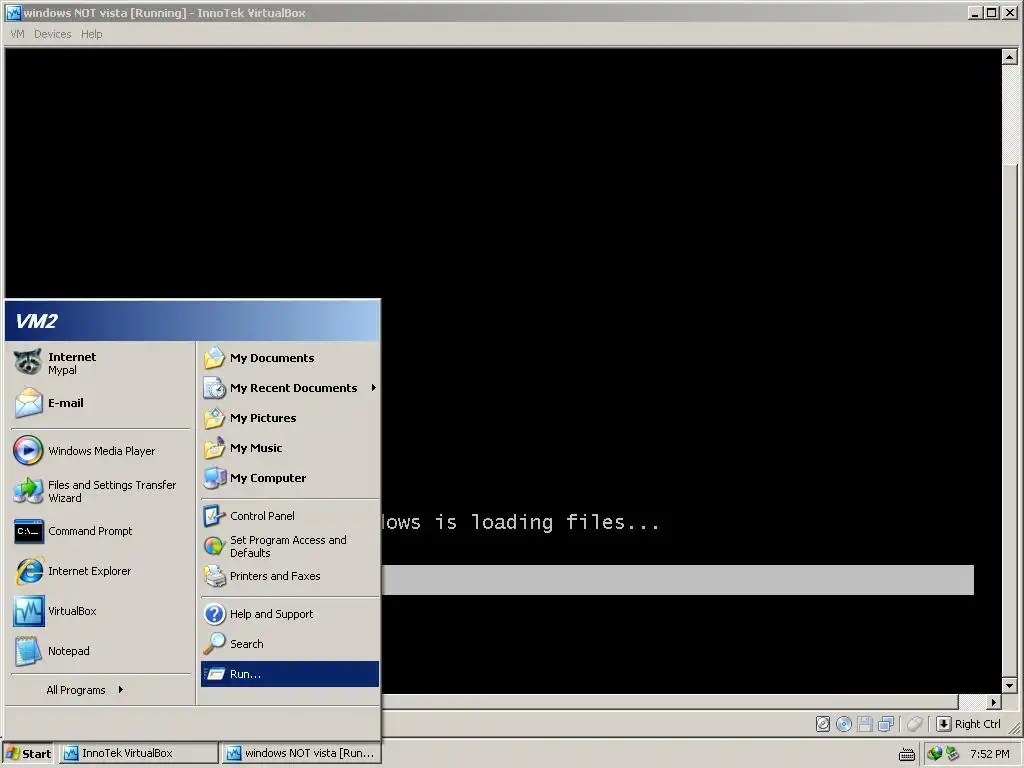Screen dimensions: 1024x768
Task: Open Printers and Faxes
Action: coord(290,576)
